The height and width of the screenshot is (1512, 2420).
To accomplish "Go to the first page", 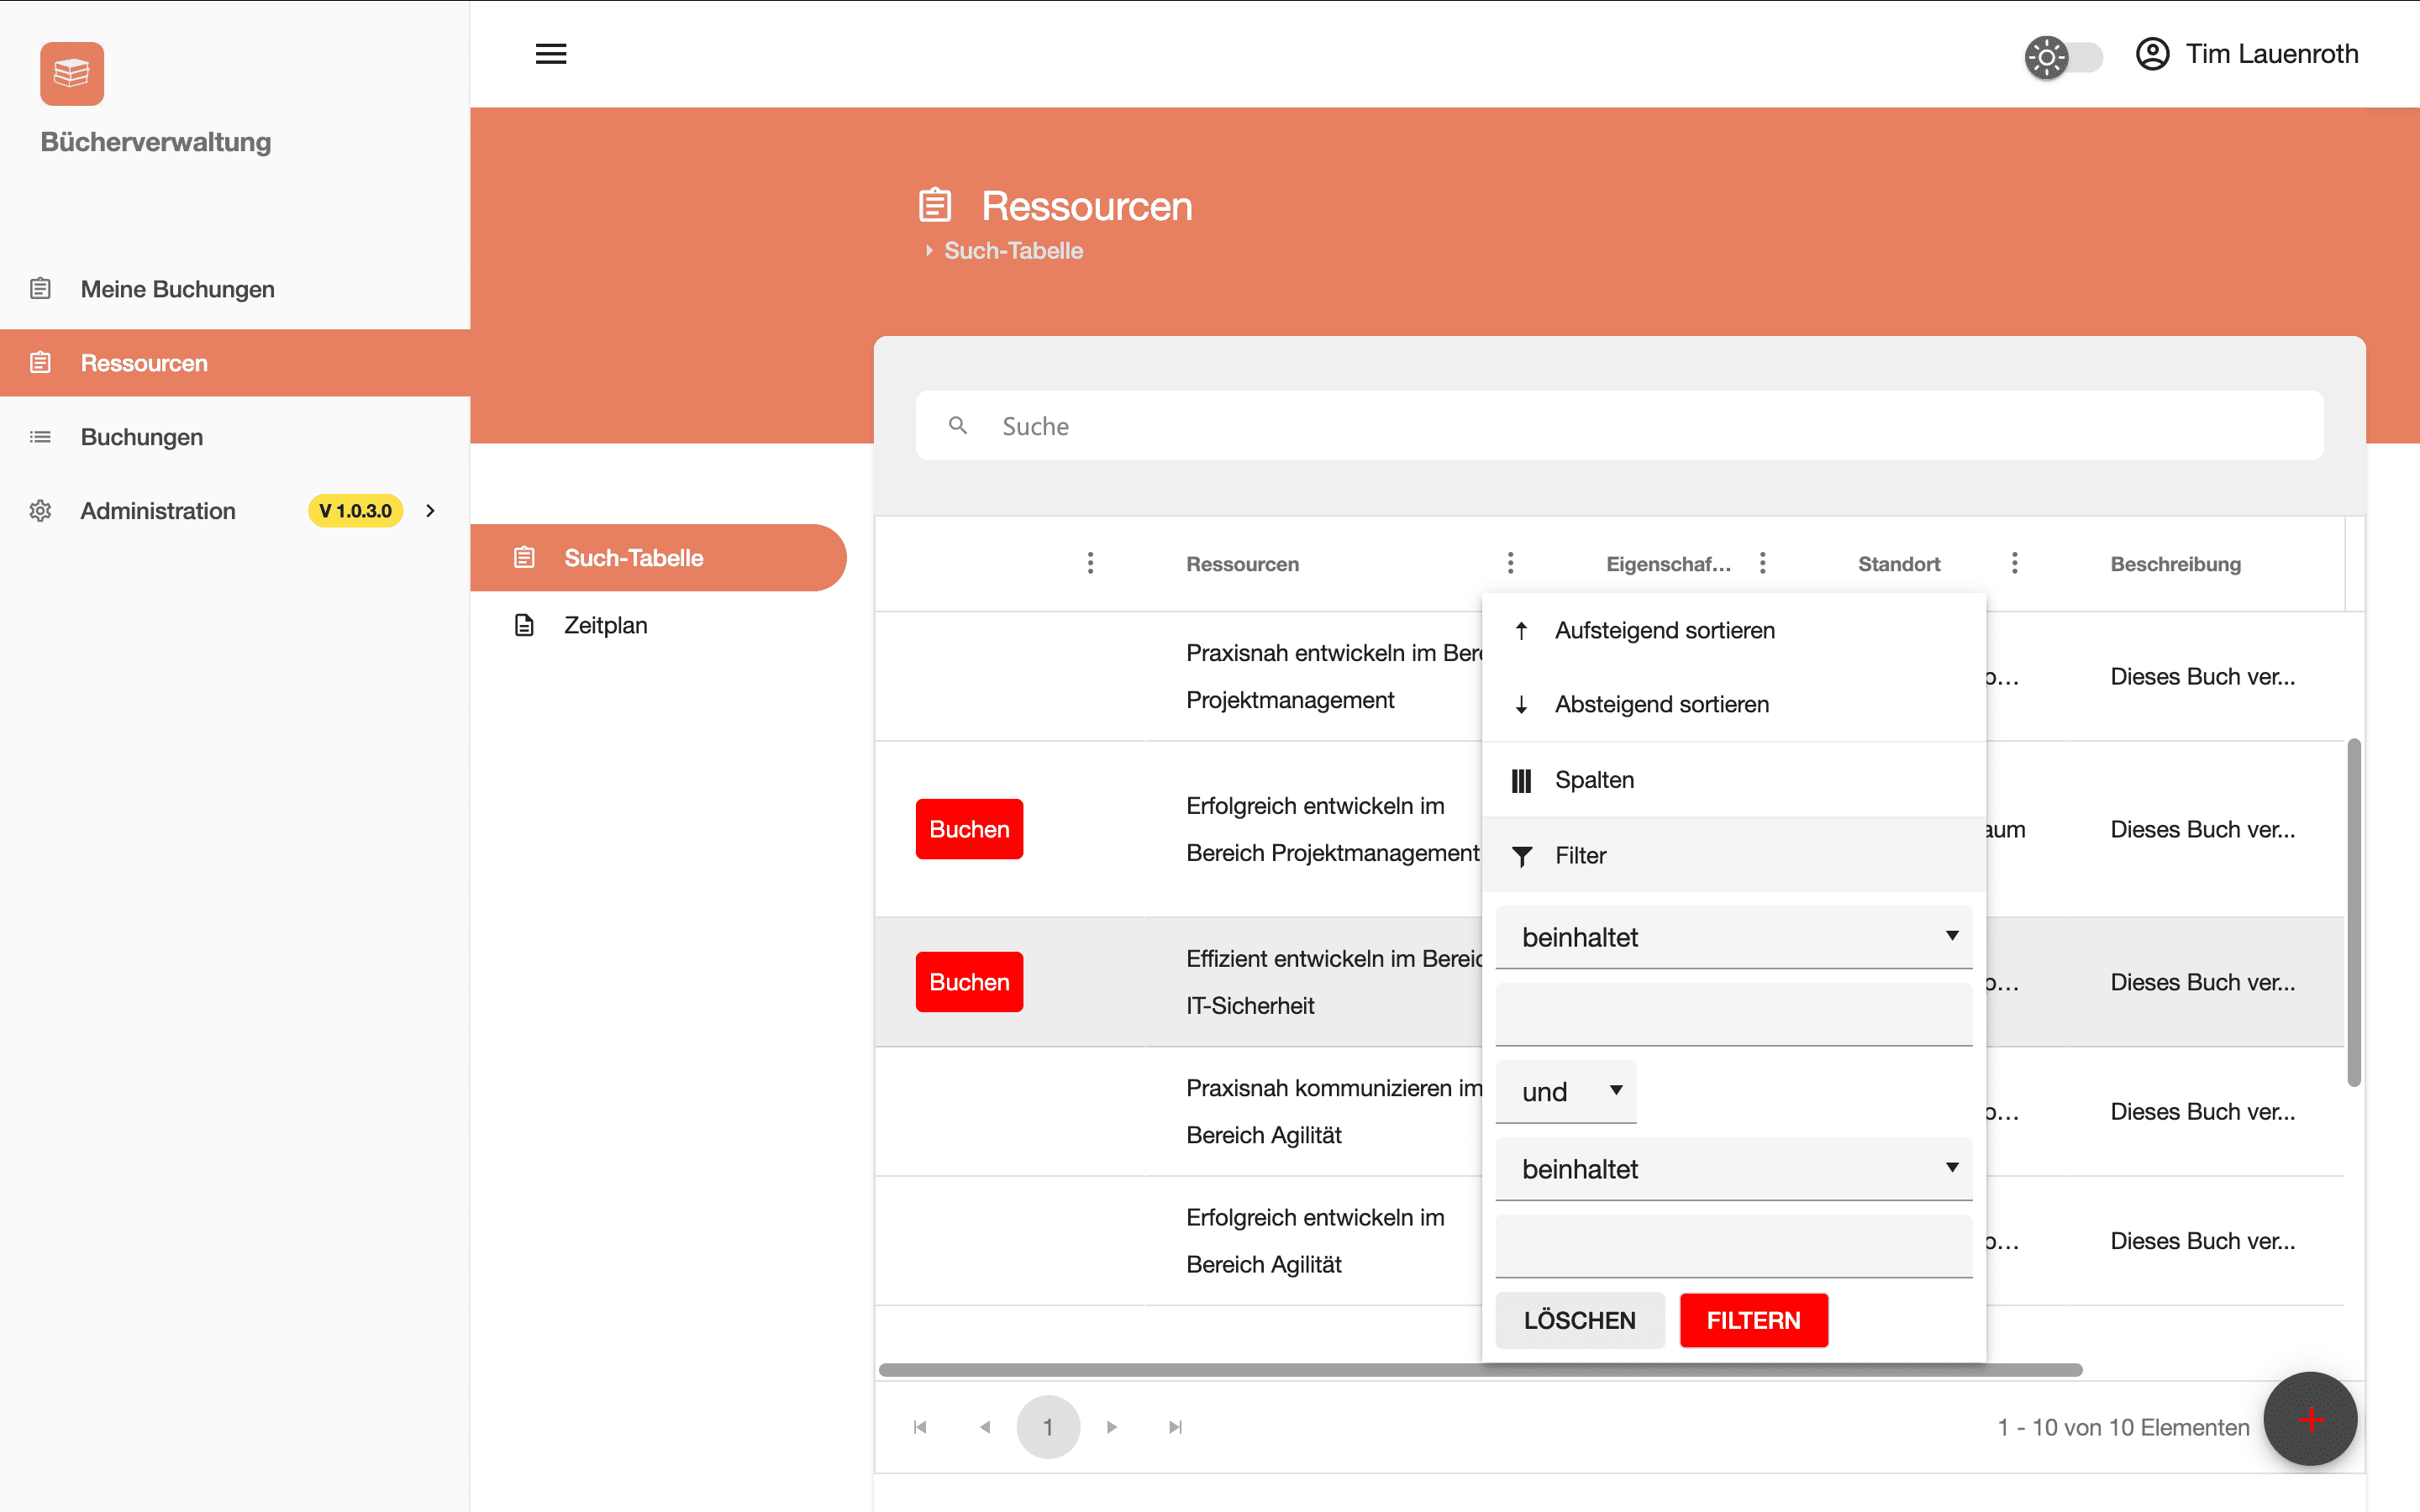I will [x=920, y=1427].
